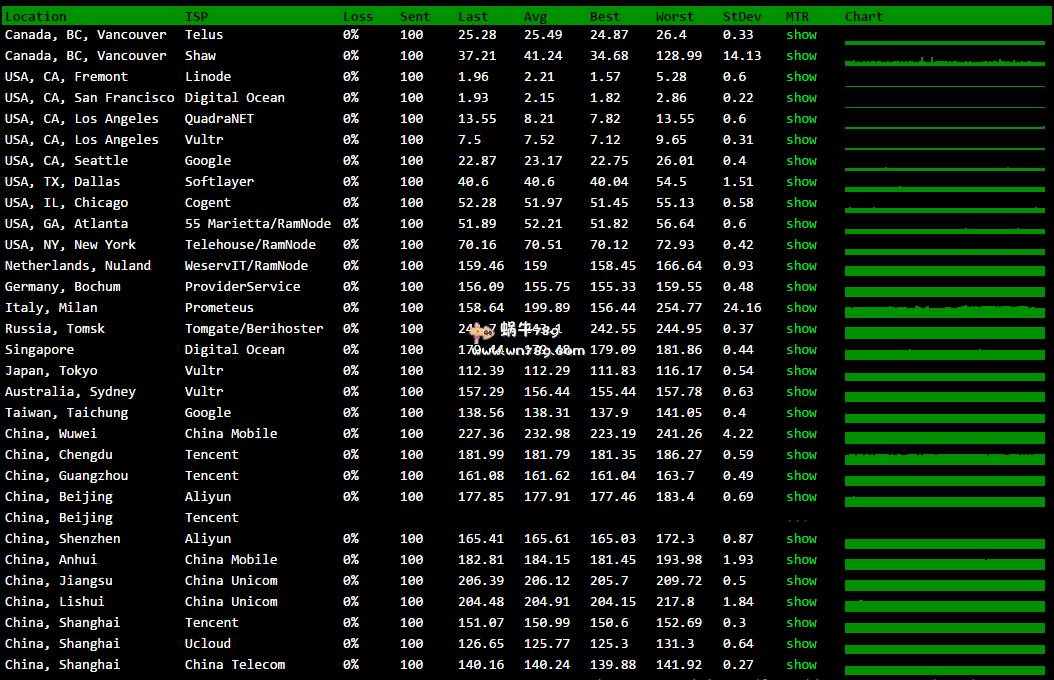Select the Beijing Tencent row ISP cell
1054x680 pixels.
pyautogui.click(x=211, y=518)
